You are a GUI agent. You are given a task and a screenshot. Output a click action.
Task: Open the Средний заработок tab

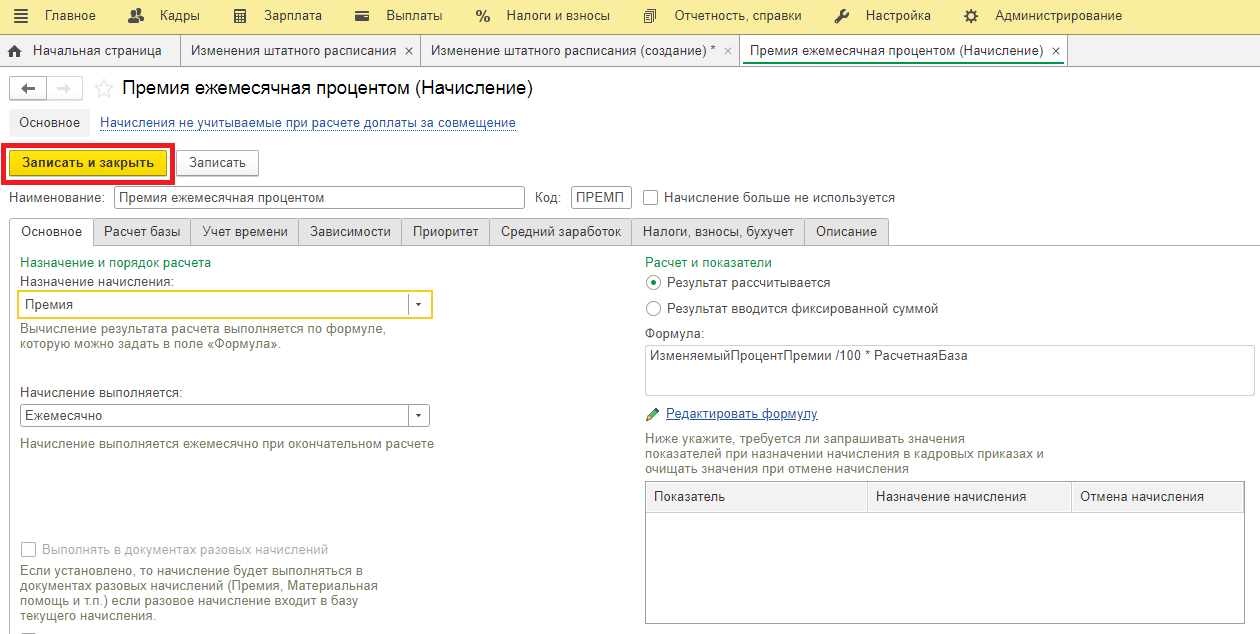561,232
